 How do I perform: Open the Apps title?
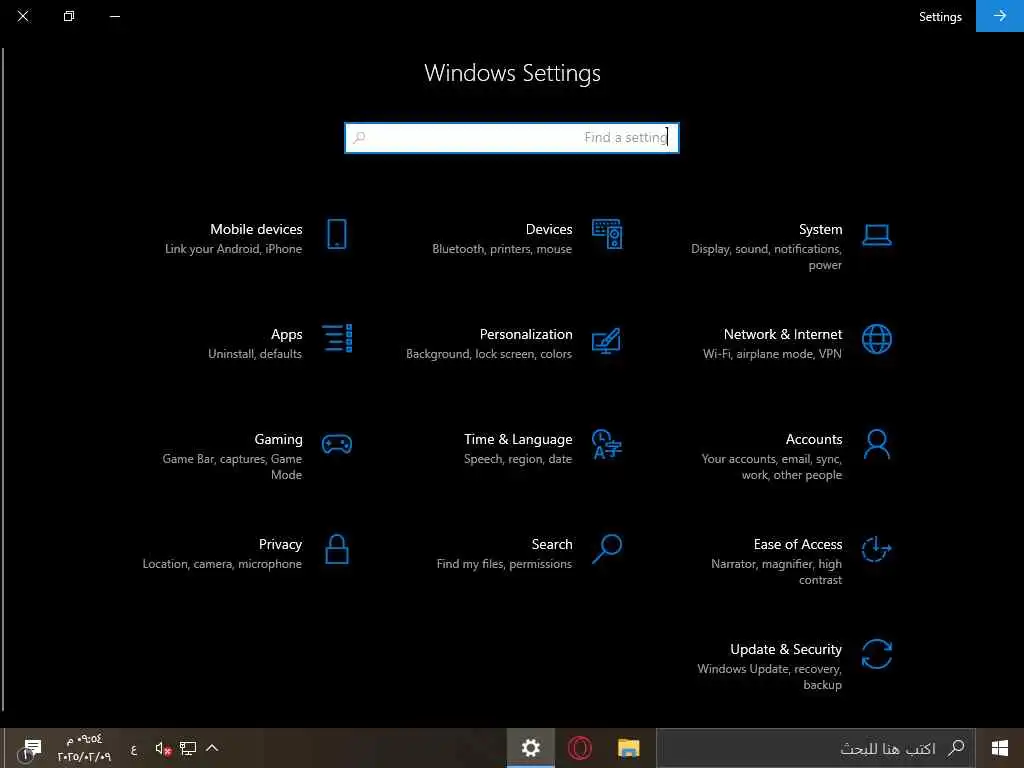pyautogui.click(x=286, y=334)
